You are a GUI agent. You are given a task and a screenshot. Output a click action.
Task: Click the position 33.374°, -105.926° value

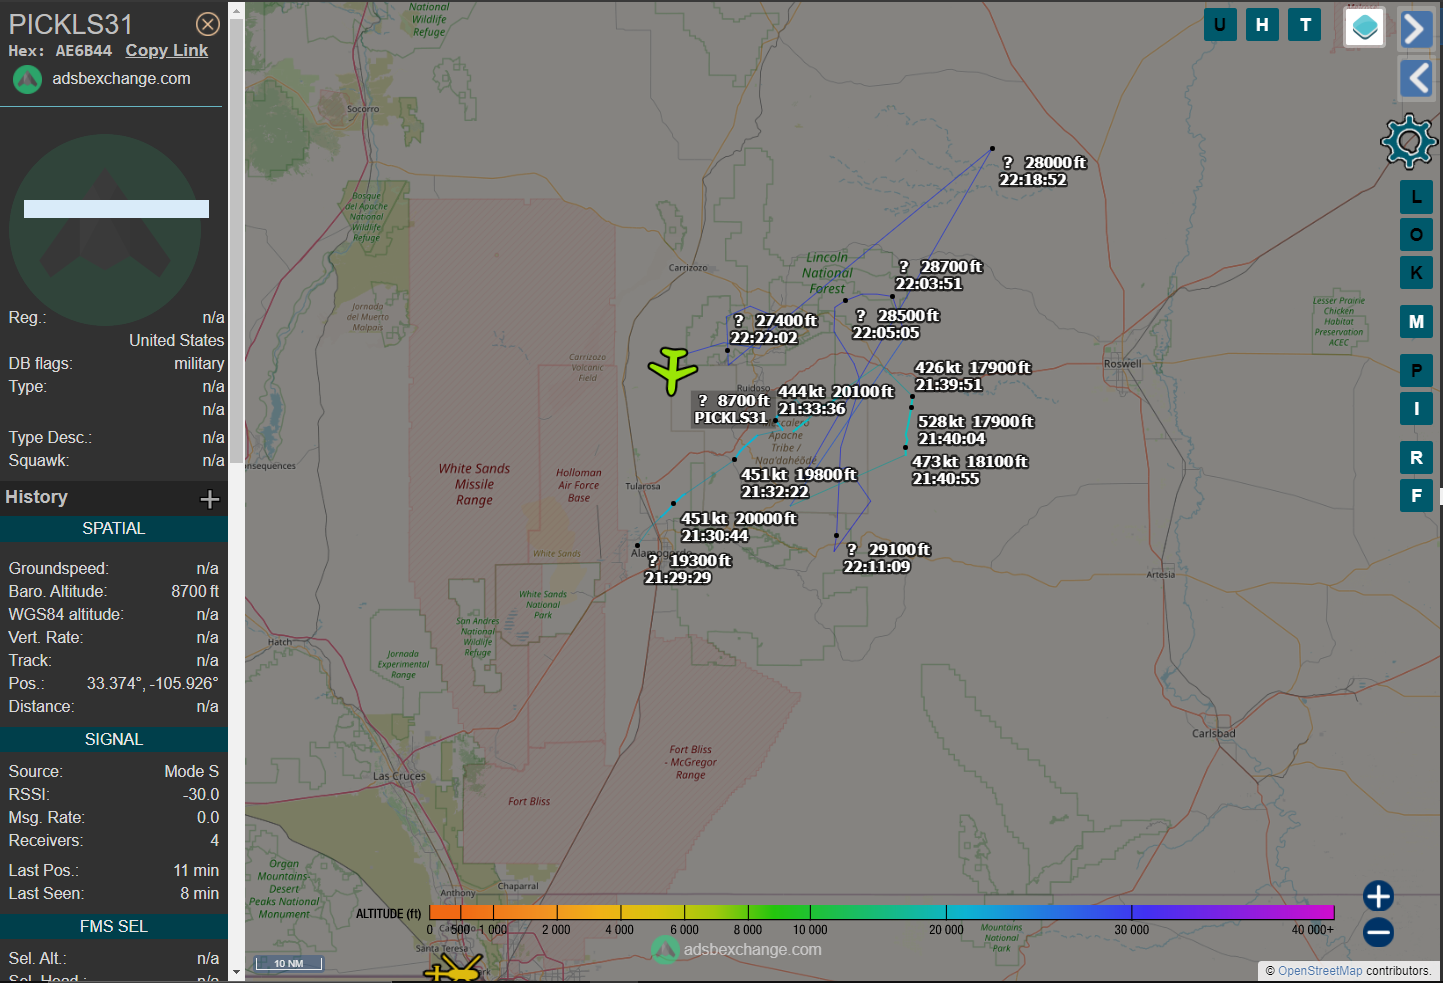tap(152, 683)
